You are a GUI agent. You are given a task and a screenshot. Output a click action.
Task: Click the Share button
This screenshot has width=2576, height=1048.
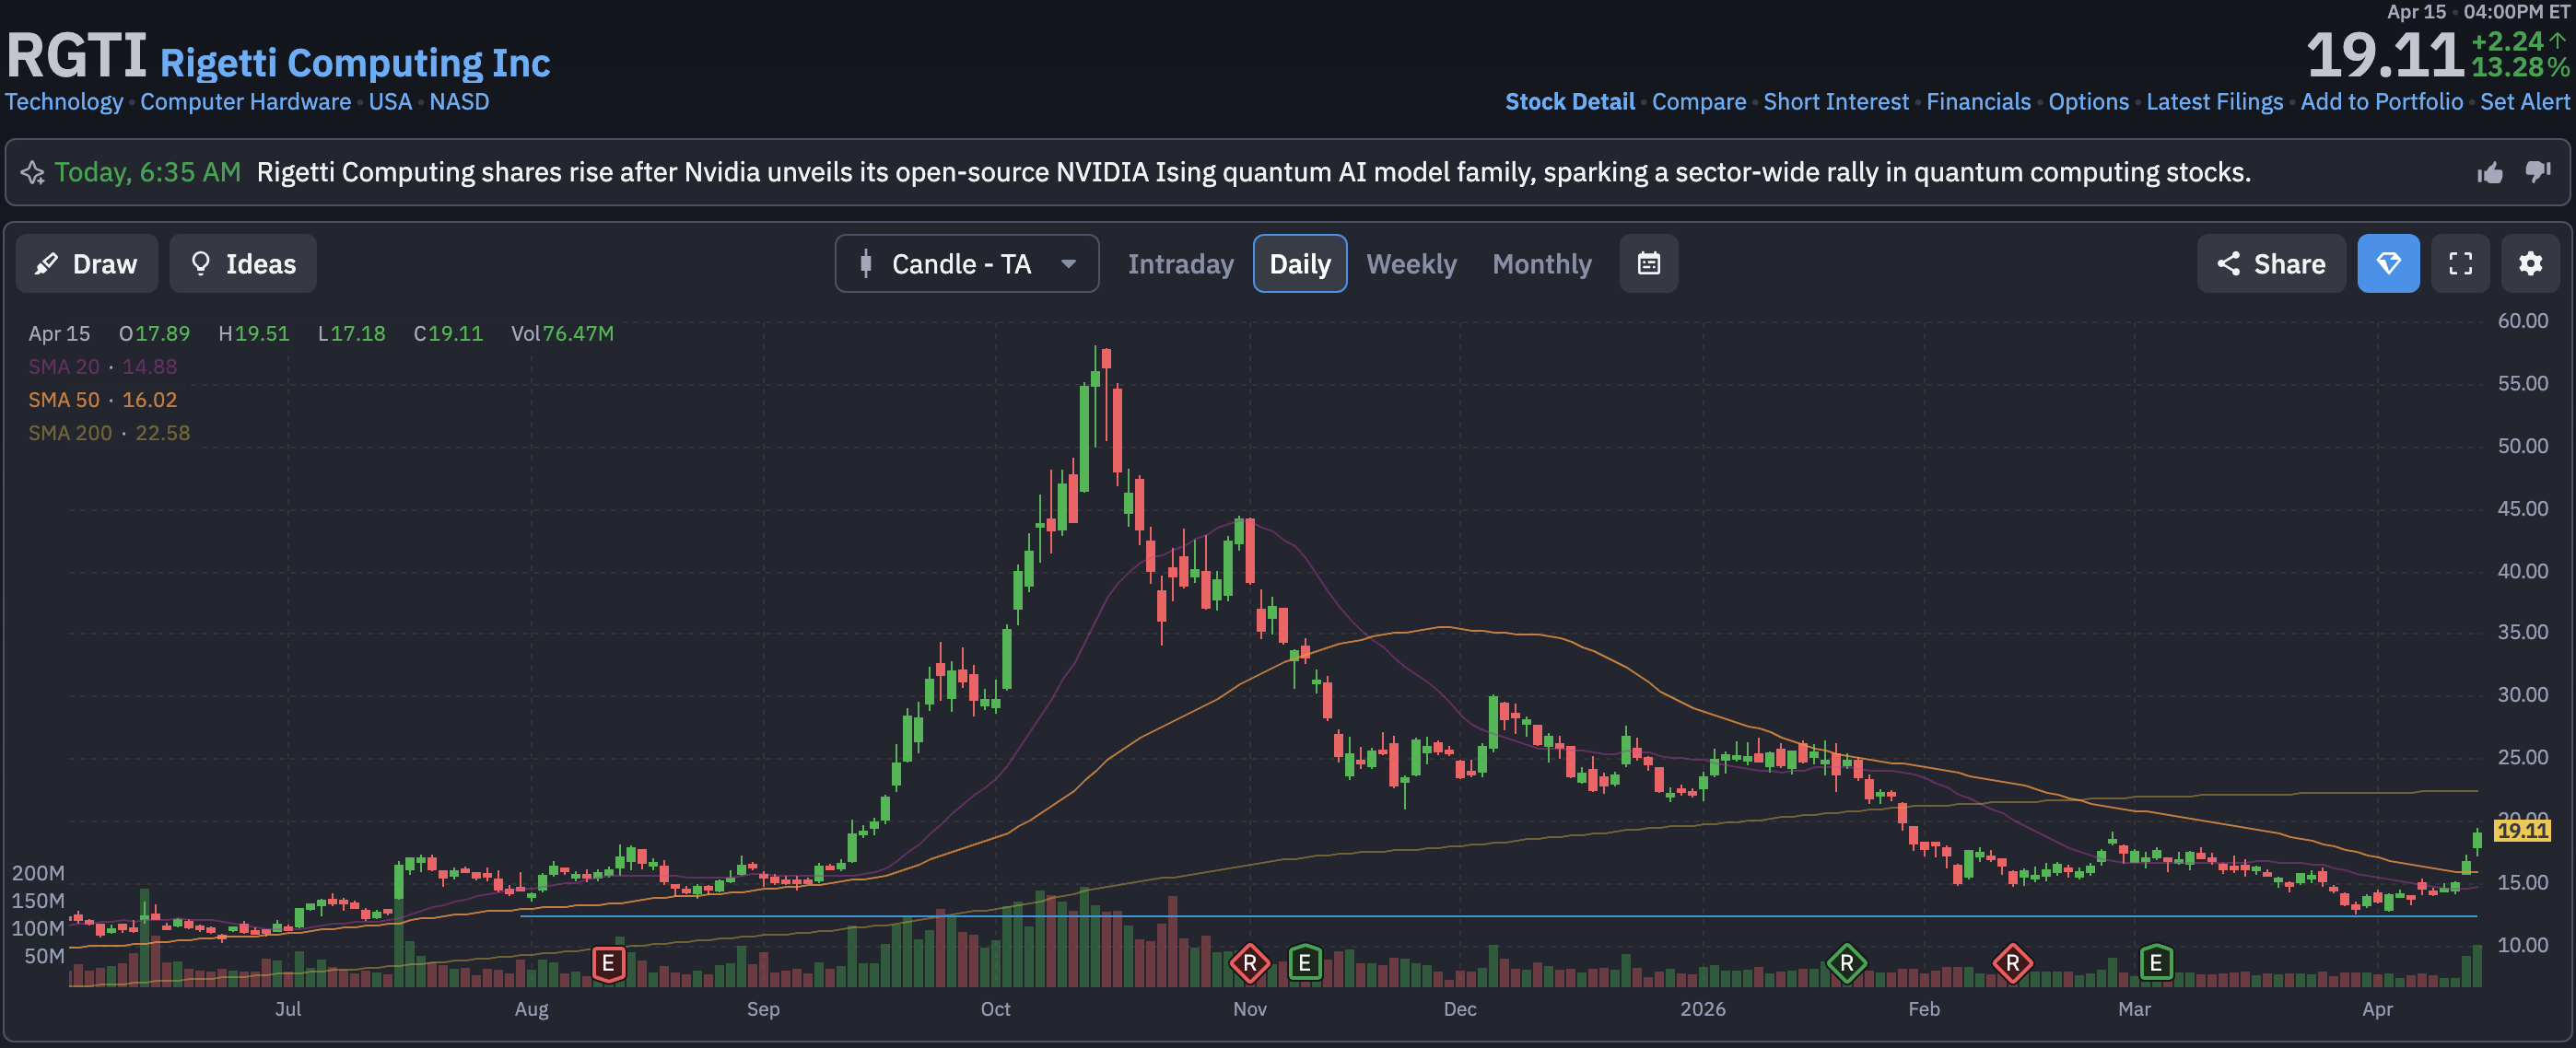click(x=2270, y=264)
